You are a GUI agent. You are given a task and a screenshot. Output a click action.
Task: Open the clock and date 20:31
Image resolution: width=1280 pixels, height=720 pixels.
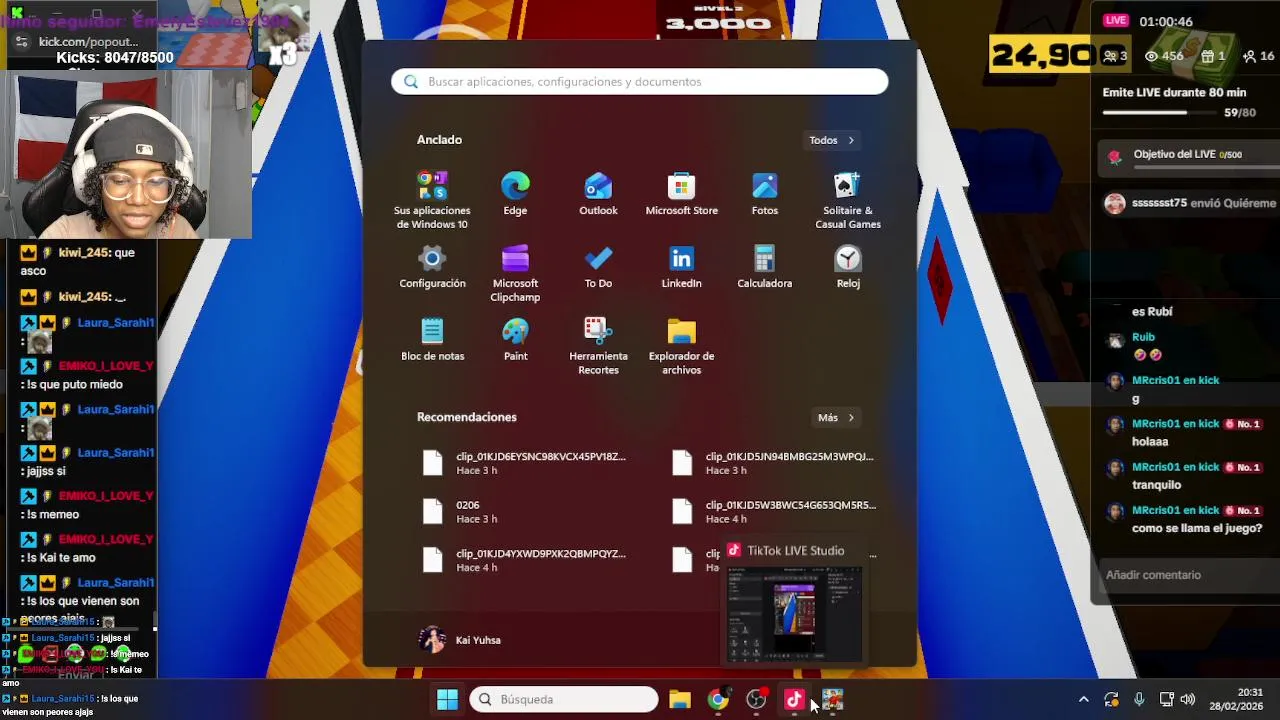tap(1236, 699)
